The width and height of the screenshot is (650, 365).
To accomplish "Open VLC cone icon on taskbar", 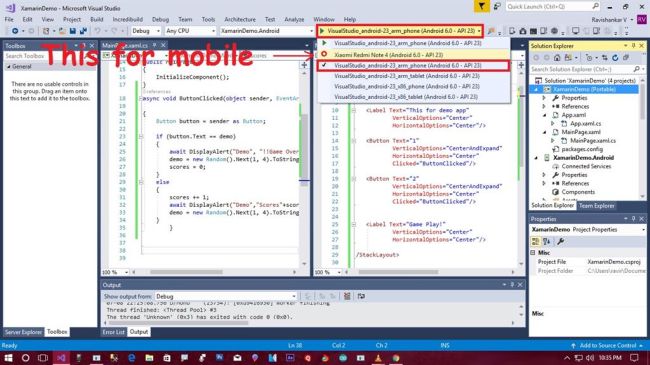I will [378, 358].
